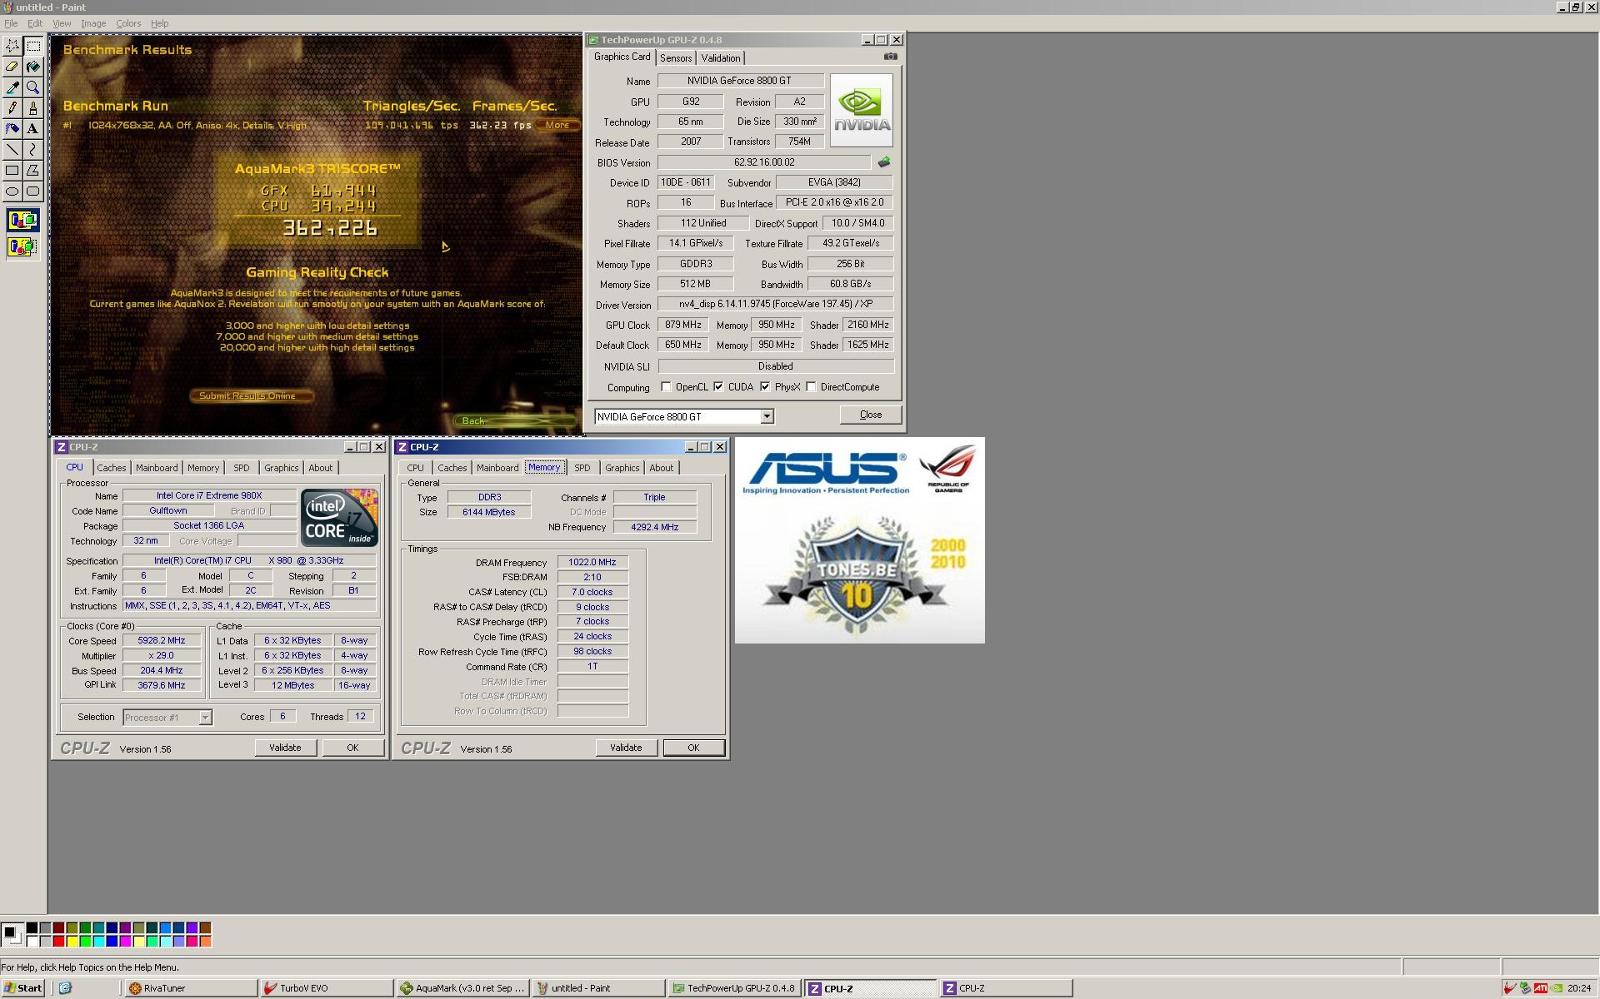This screenshot has width=1600, height=999.
Task: Click the red tool tray icon
Action: [x=1510, y=988]
